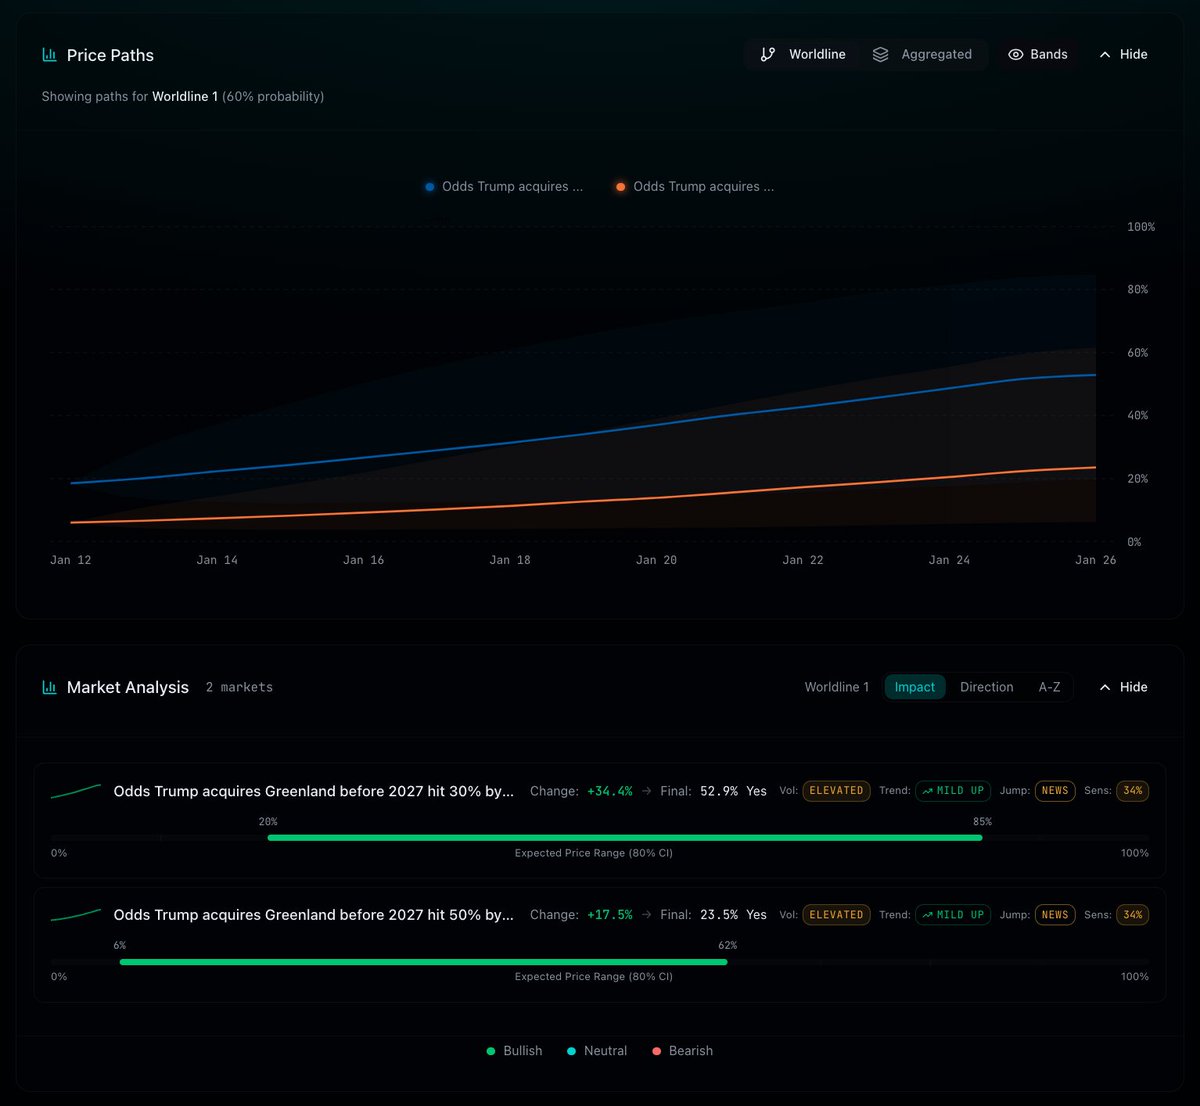Viewport: 1200px width, 1106px height.
Task: Click Bullish legend green dot
Action: pos(491,1051)
